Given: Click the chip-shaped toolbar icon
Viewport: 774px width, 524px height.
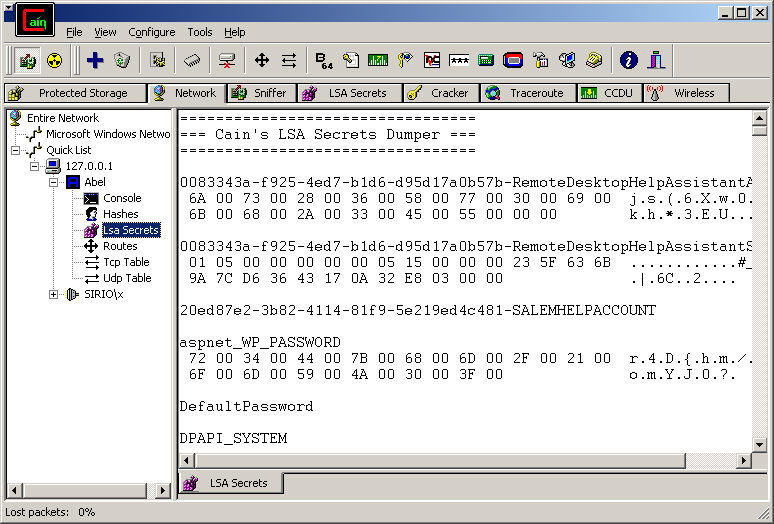Looking at the screenshot, I should (x=192, y=61).
